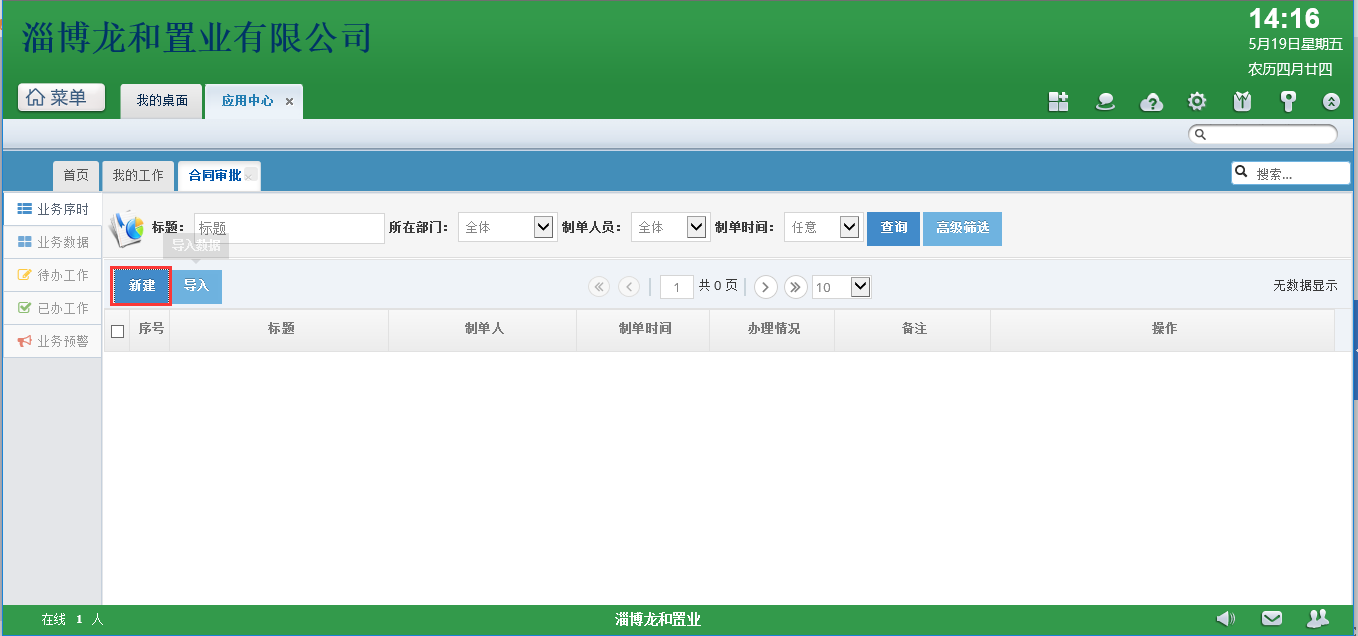Collapse header using double-chevron up icon
1358x636 pixels.
[1331, 101]
